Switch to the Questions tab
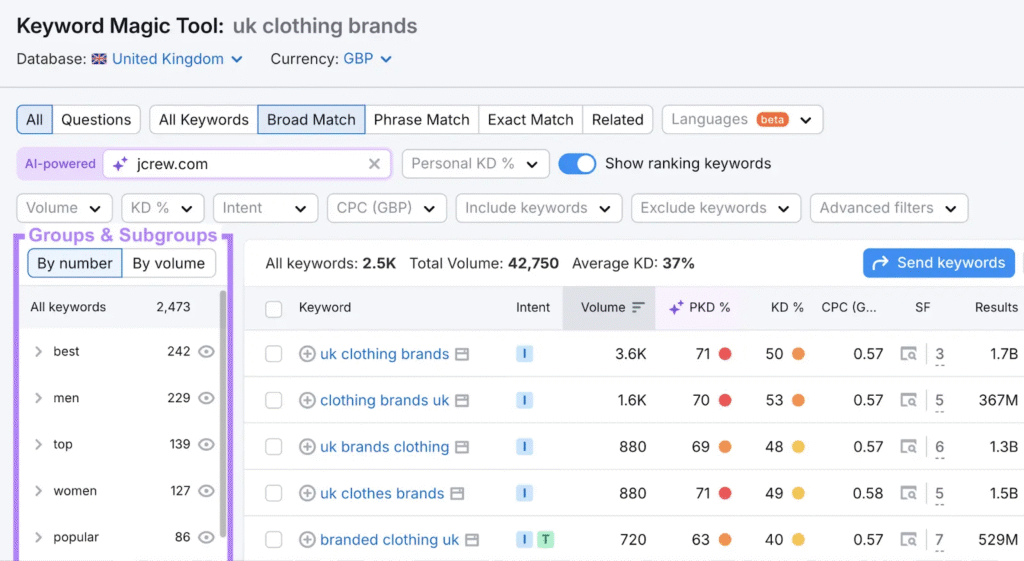 [x=96, y=120]
